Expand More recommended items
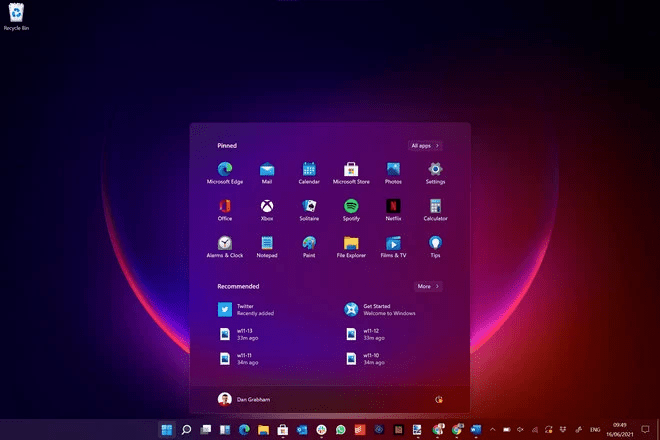Viewport: 660px width, 440px height. pyautogui.click(x=428, y=286)
